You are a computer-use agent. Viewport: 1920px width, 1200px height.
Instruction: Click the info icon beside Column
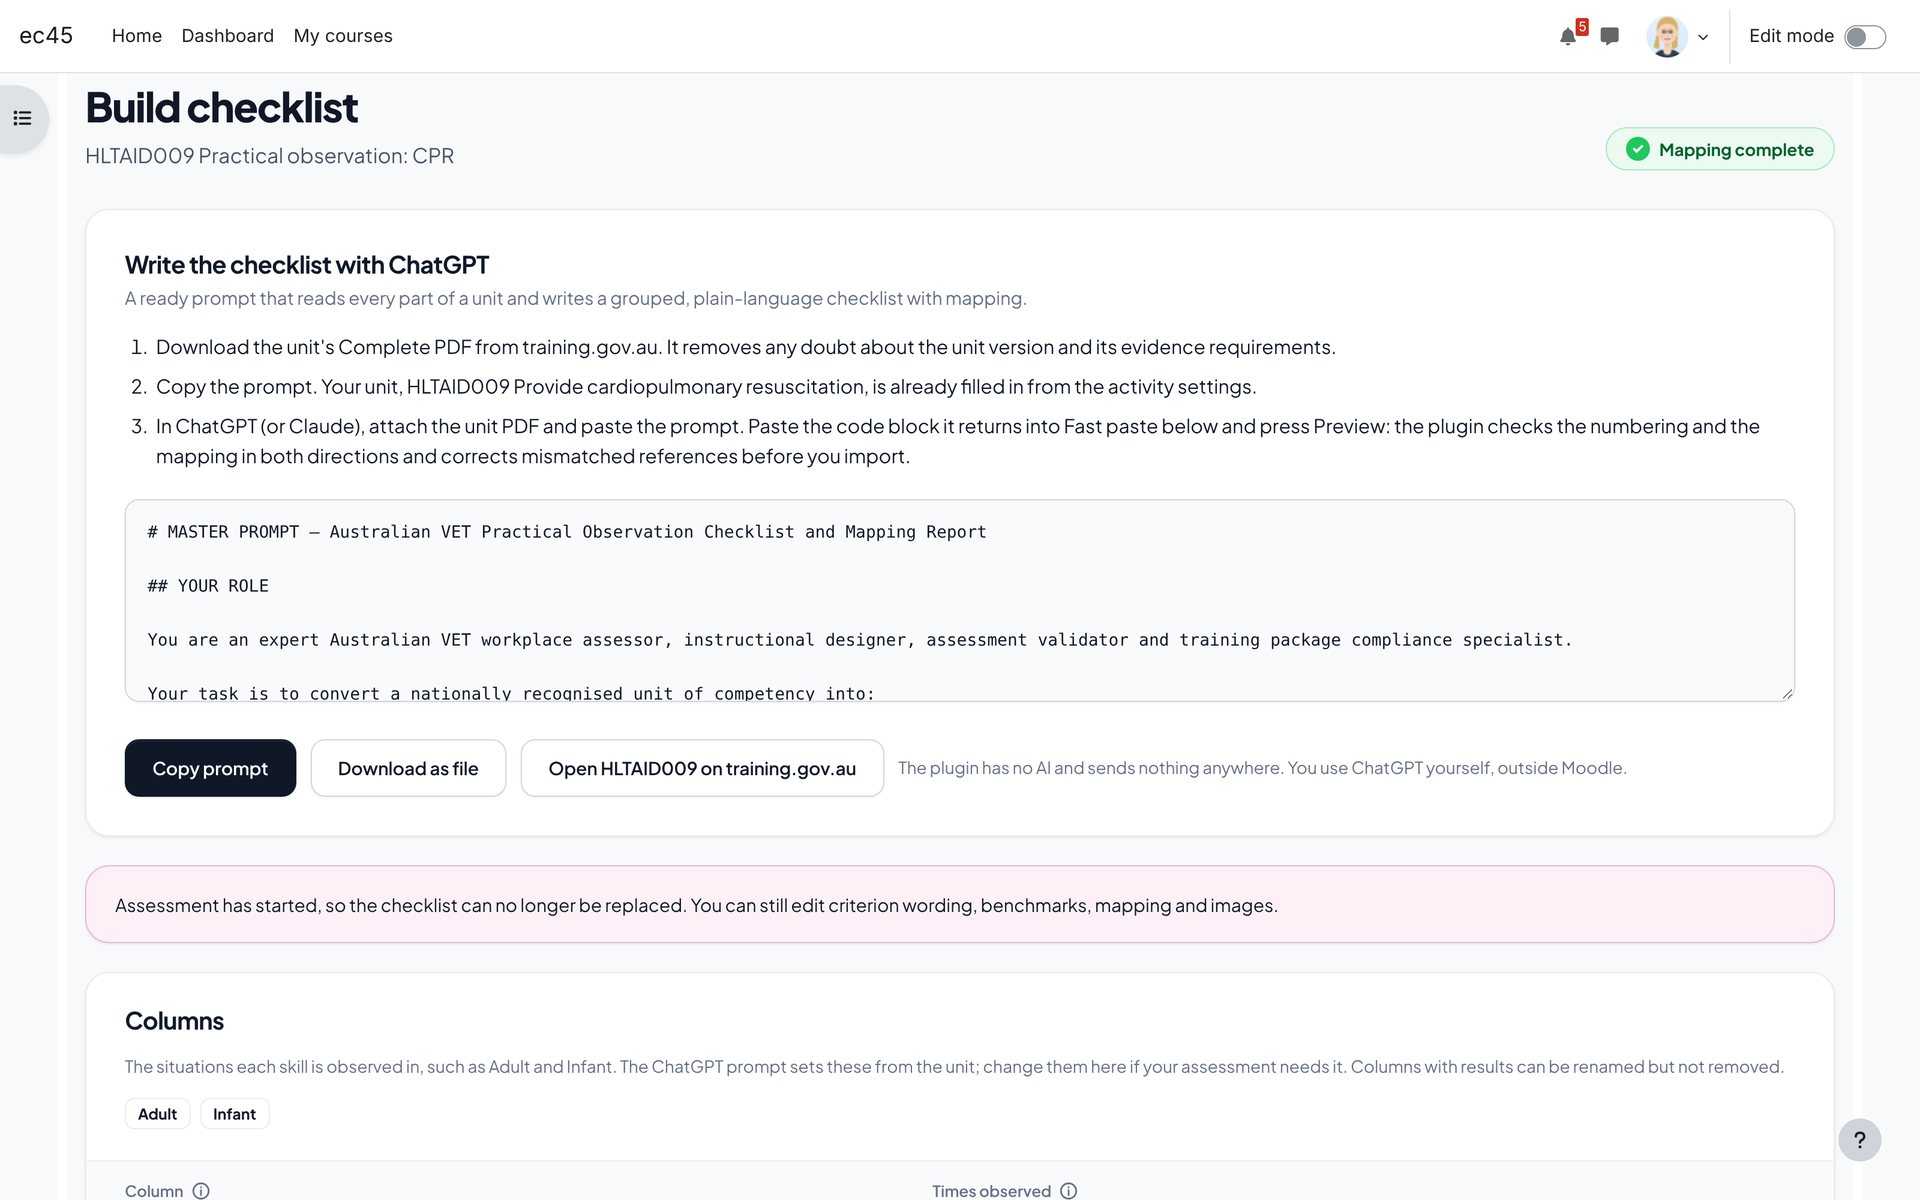tap(201, 1190)
